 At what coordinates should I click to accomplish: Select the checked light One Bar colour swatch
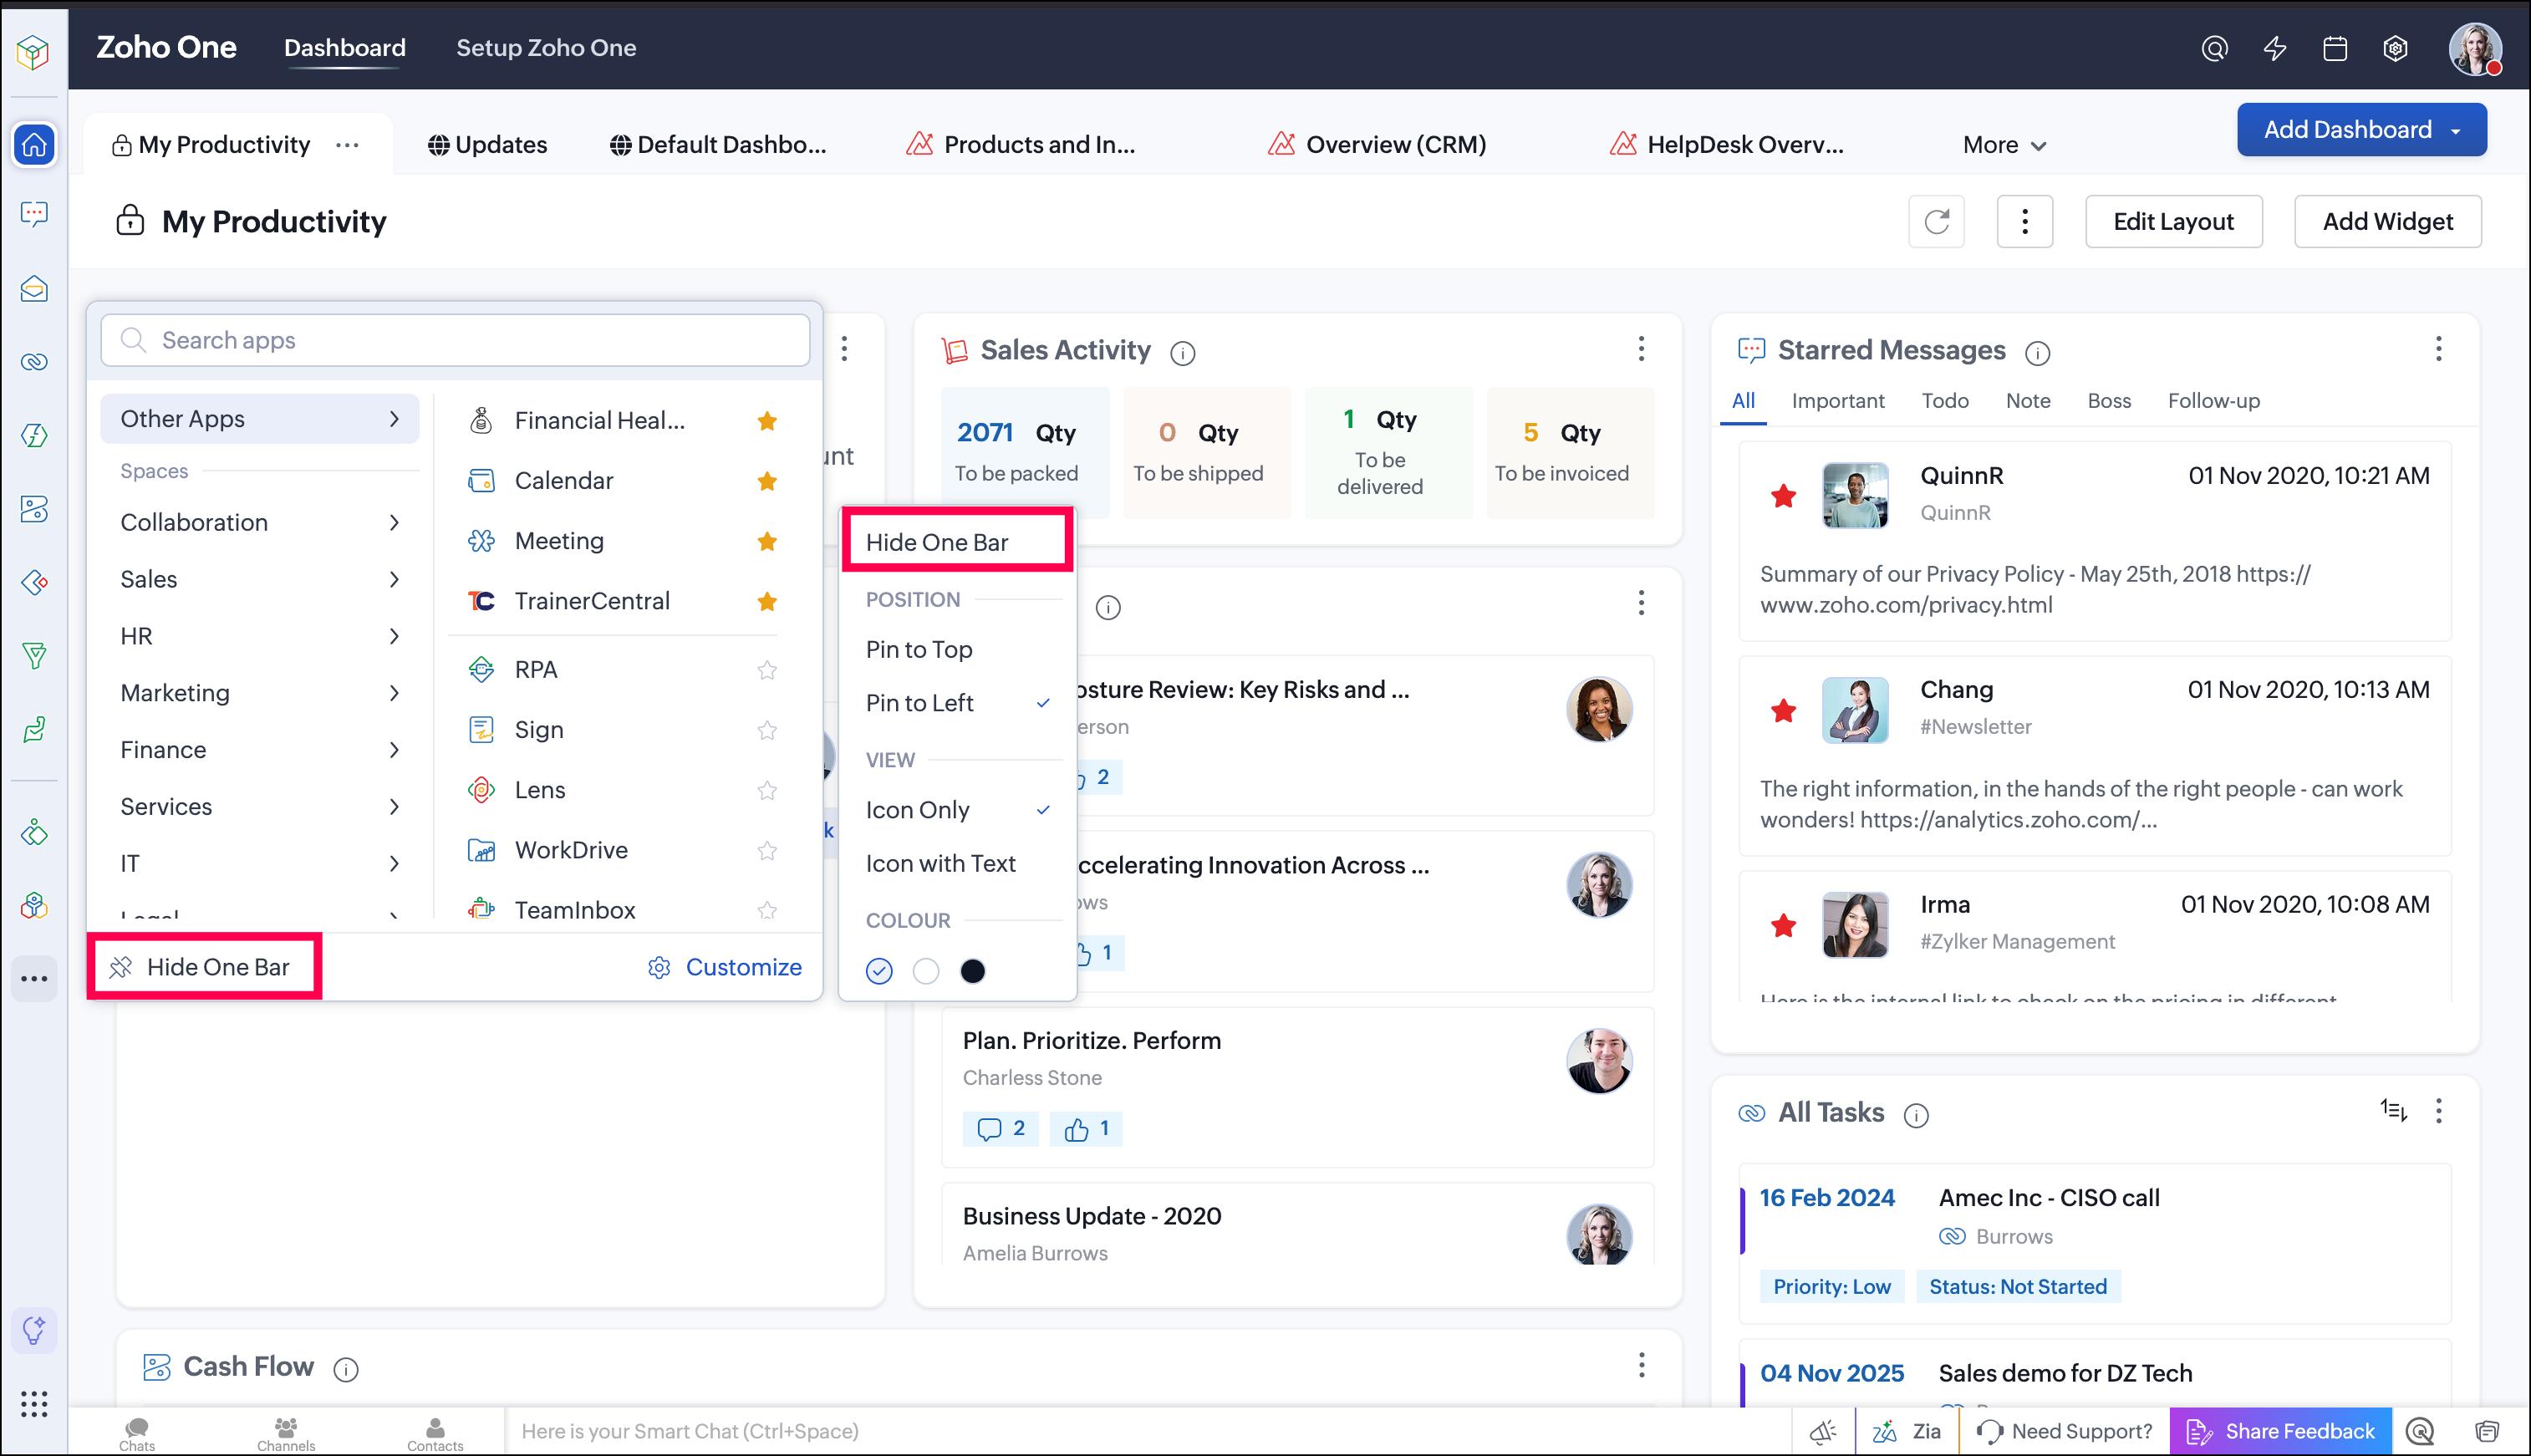pos(879,971)
